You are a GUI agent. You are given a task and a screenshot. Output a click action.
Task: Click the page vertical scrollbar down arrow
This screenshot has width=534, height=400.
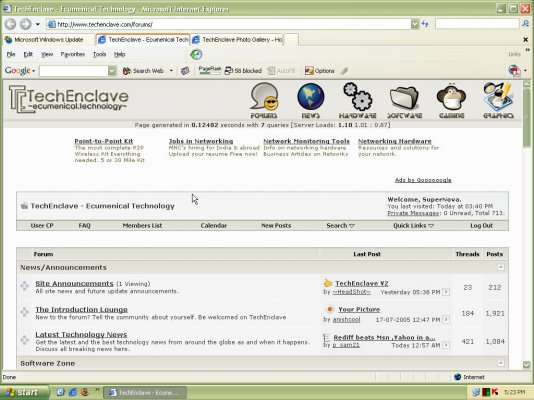tap(527, 364)
